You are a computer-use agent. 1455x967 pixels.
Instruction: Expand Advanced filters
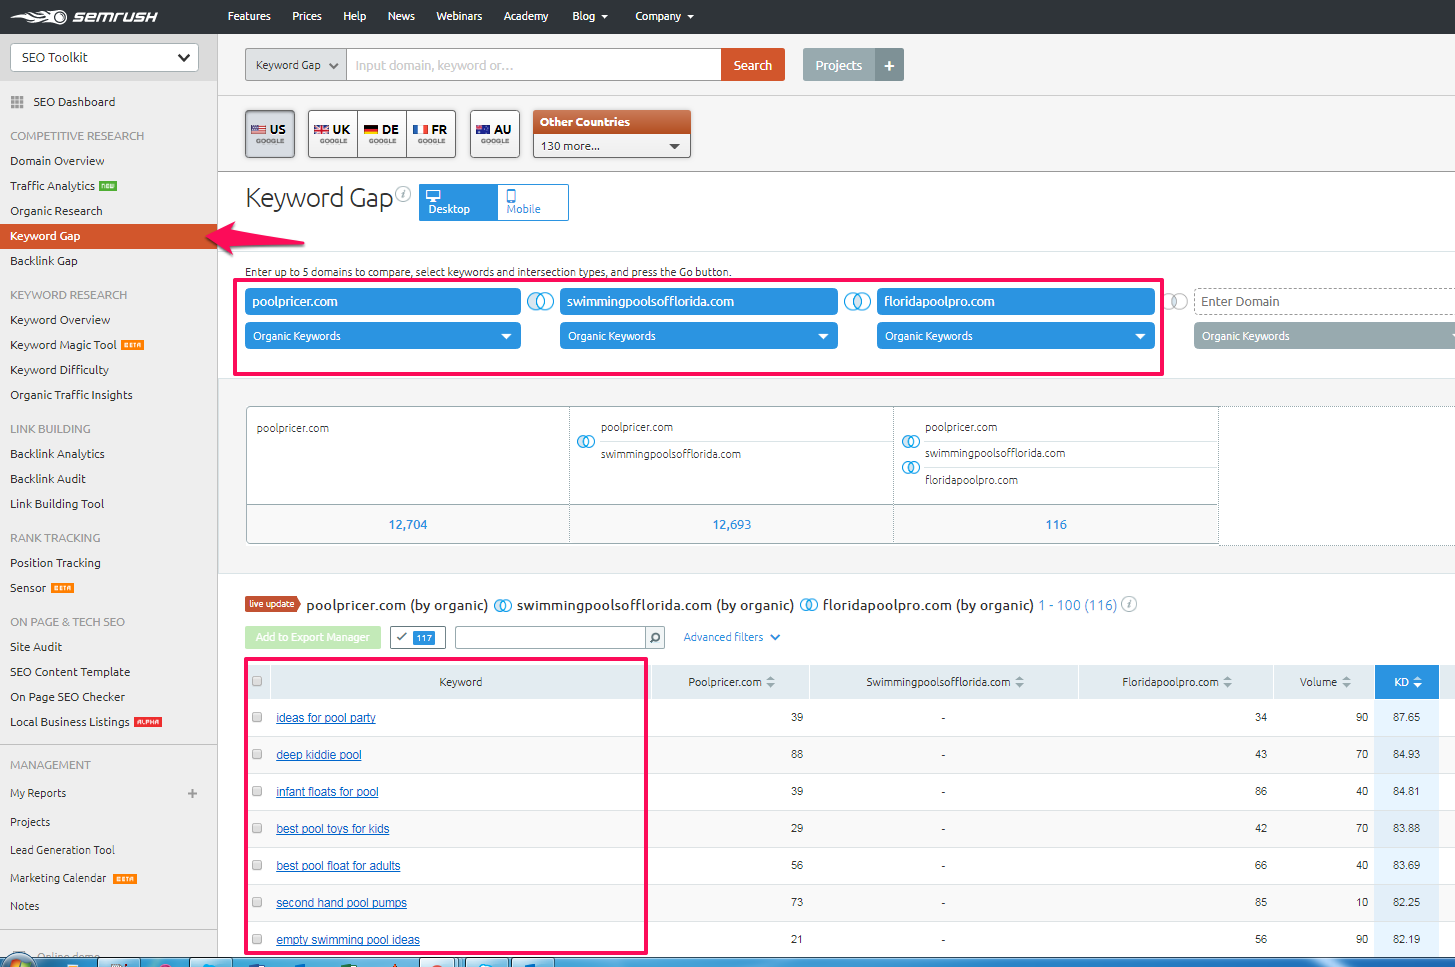[731, 637]
